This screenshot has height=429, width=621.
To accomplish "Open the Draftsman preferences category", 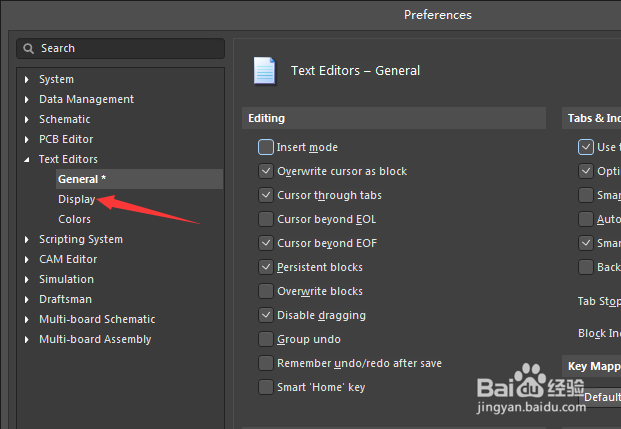I will click(x=66, y=299).
